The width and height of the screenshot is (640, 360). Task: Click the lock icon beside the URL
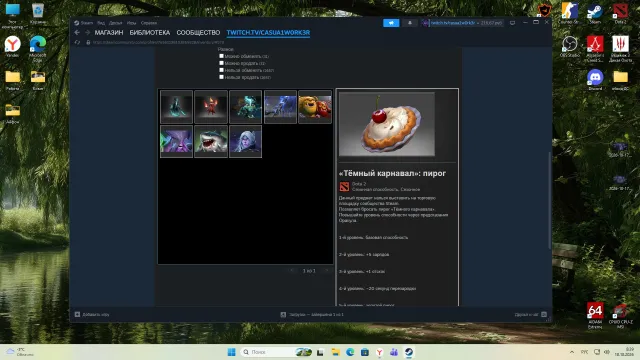click(88, 42)
